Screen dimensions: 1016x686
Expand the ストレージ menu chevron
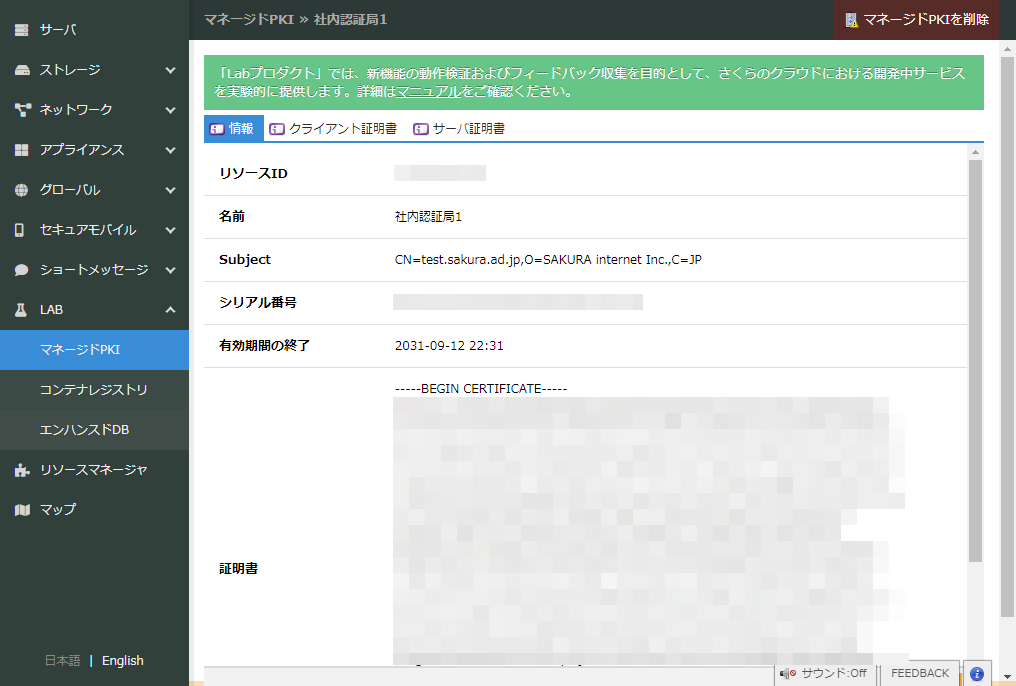[170, 70]
